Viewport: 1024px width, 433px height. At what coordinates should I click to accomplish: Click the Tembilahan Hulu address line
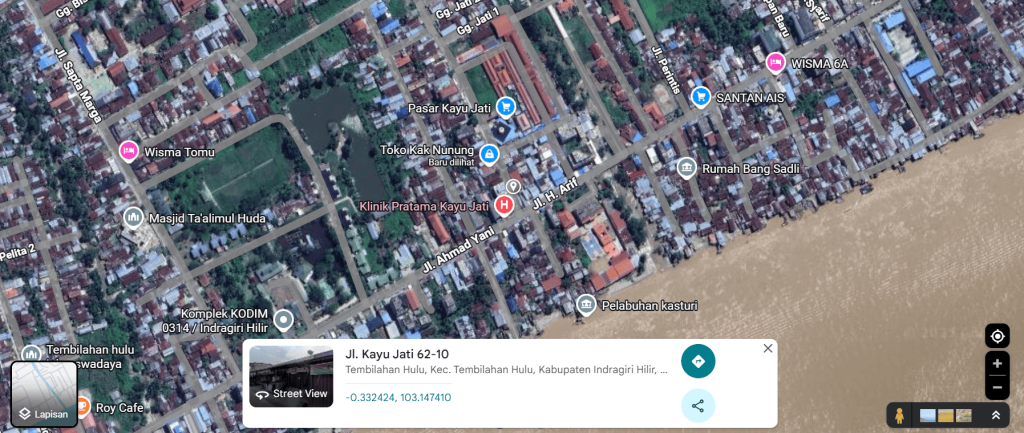(x=507, y=370)
